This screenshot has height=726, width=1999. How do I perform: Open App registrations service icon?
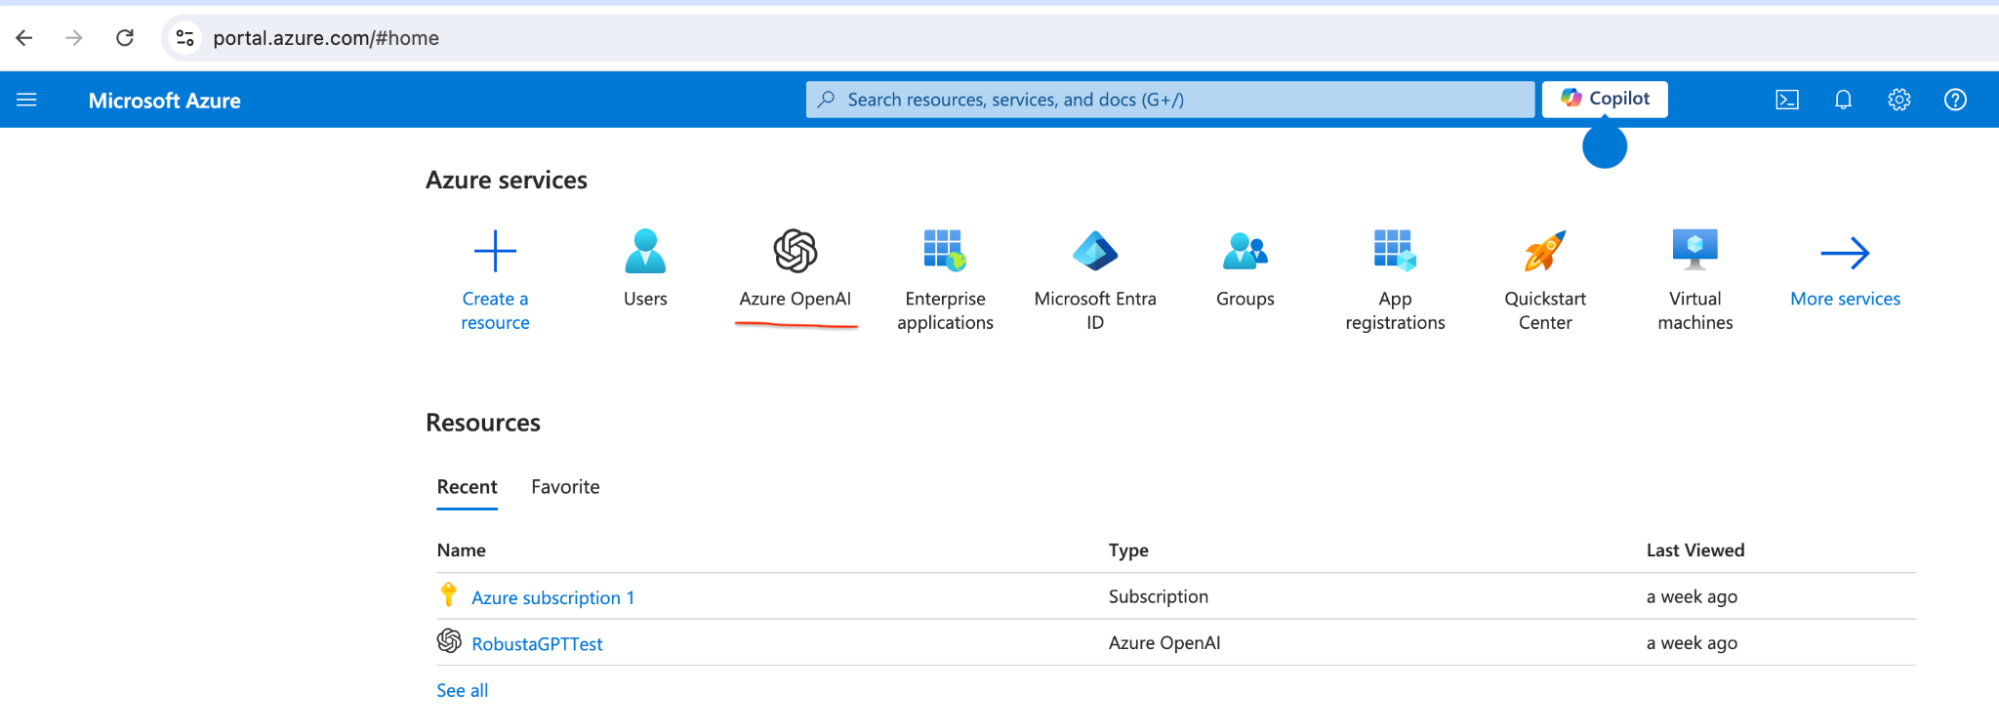1395,251
